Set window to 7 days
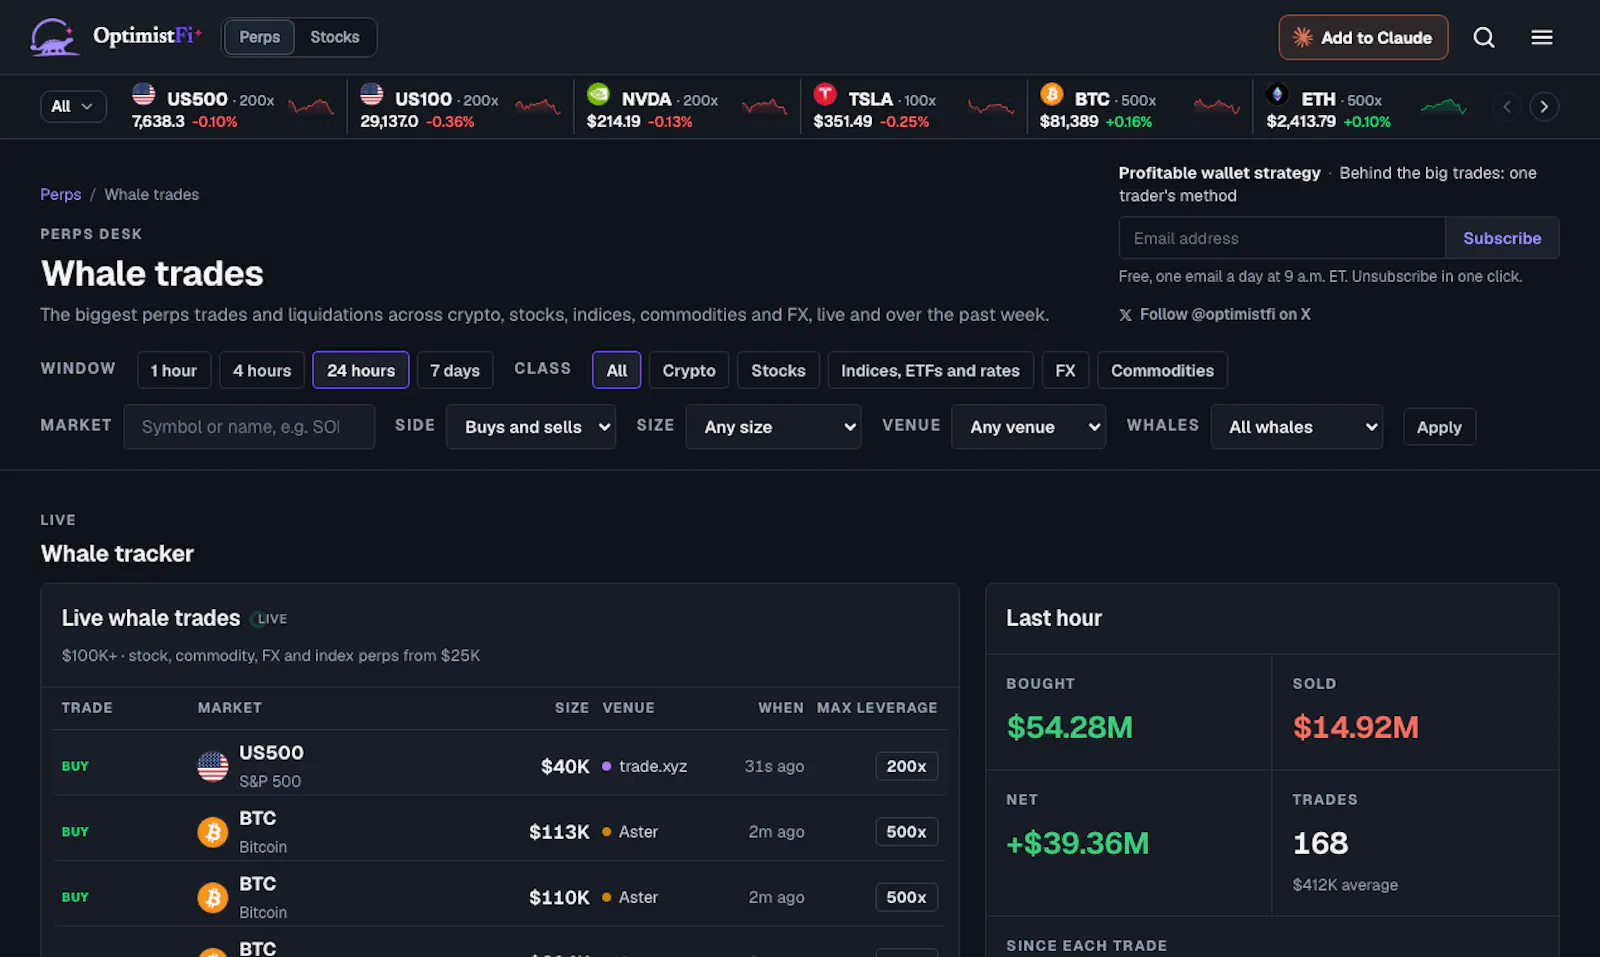 (455, 370)
